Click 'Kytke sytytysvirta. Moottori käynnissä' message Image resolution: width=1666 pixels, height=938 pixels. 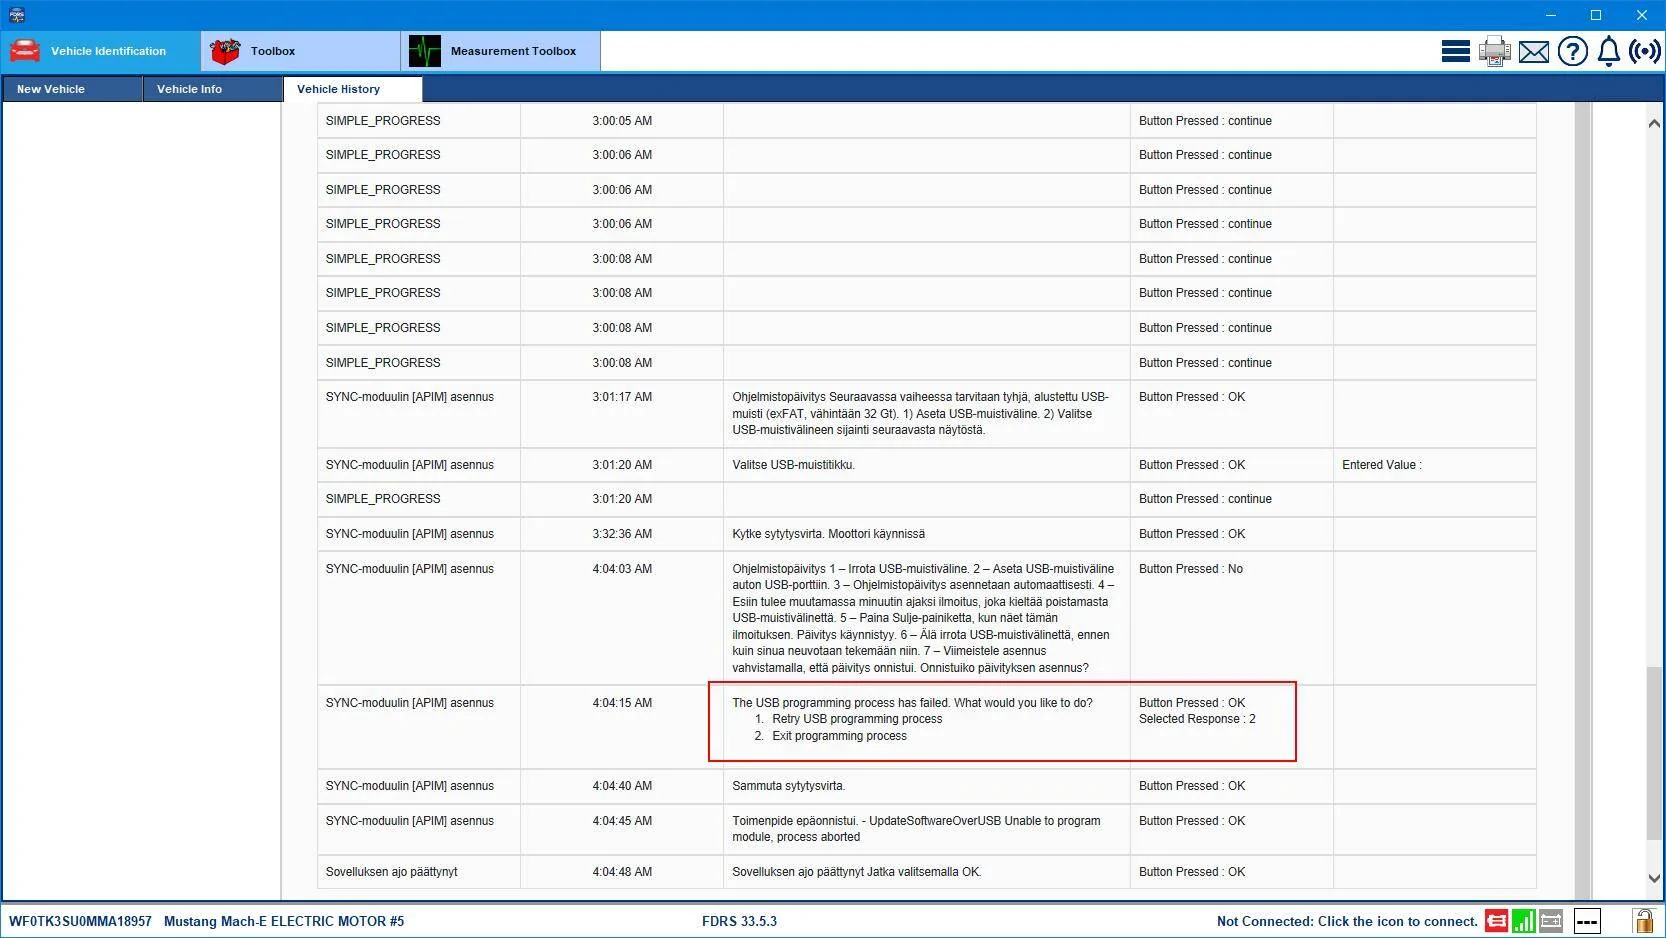pyautogui.click(x=828, y=534)
